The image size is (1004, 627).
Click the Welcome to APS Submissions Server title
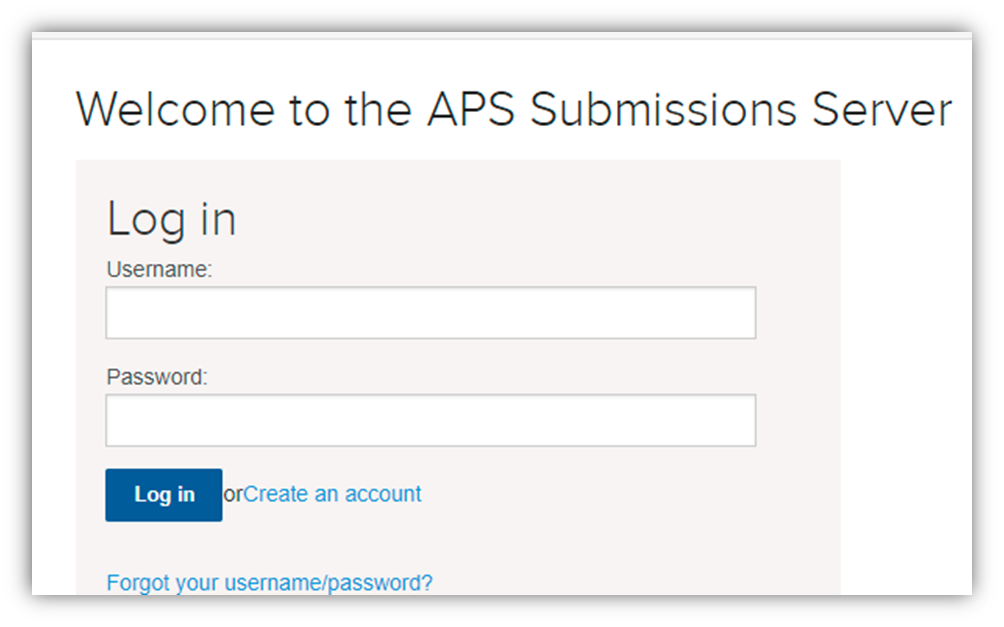[x=513, y=109]
